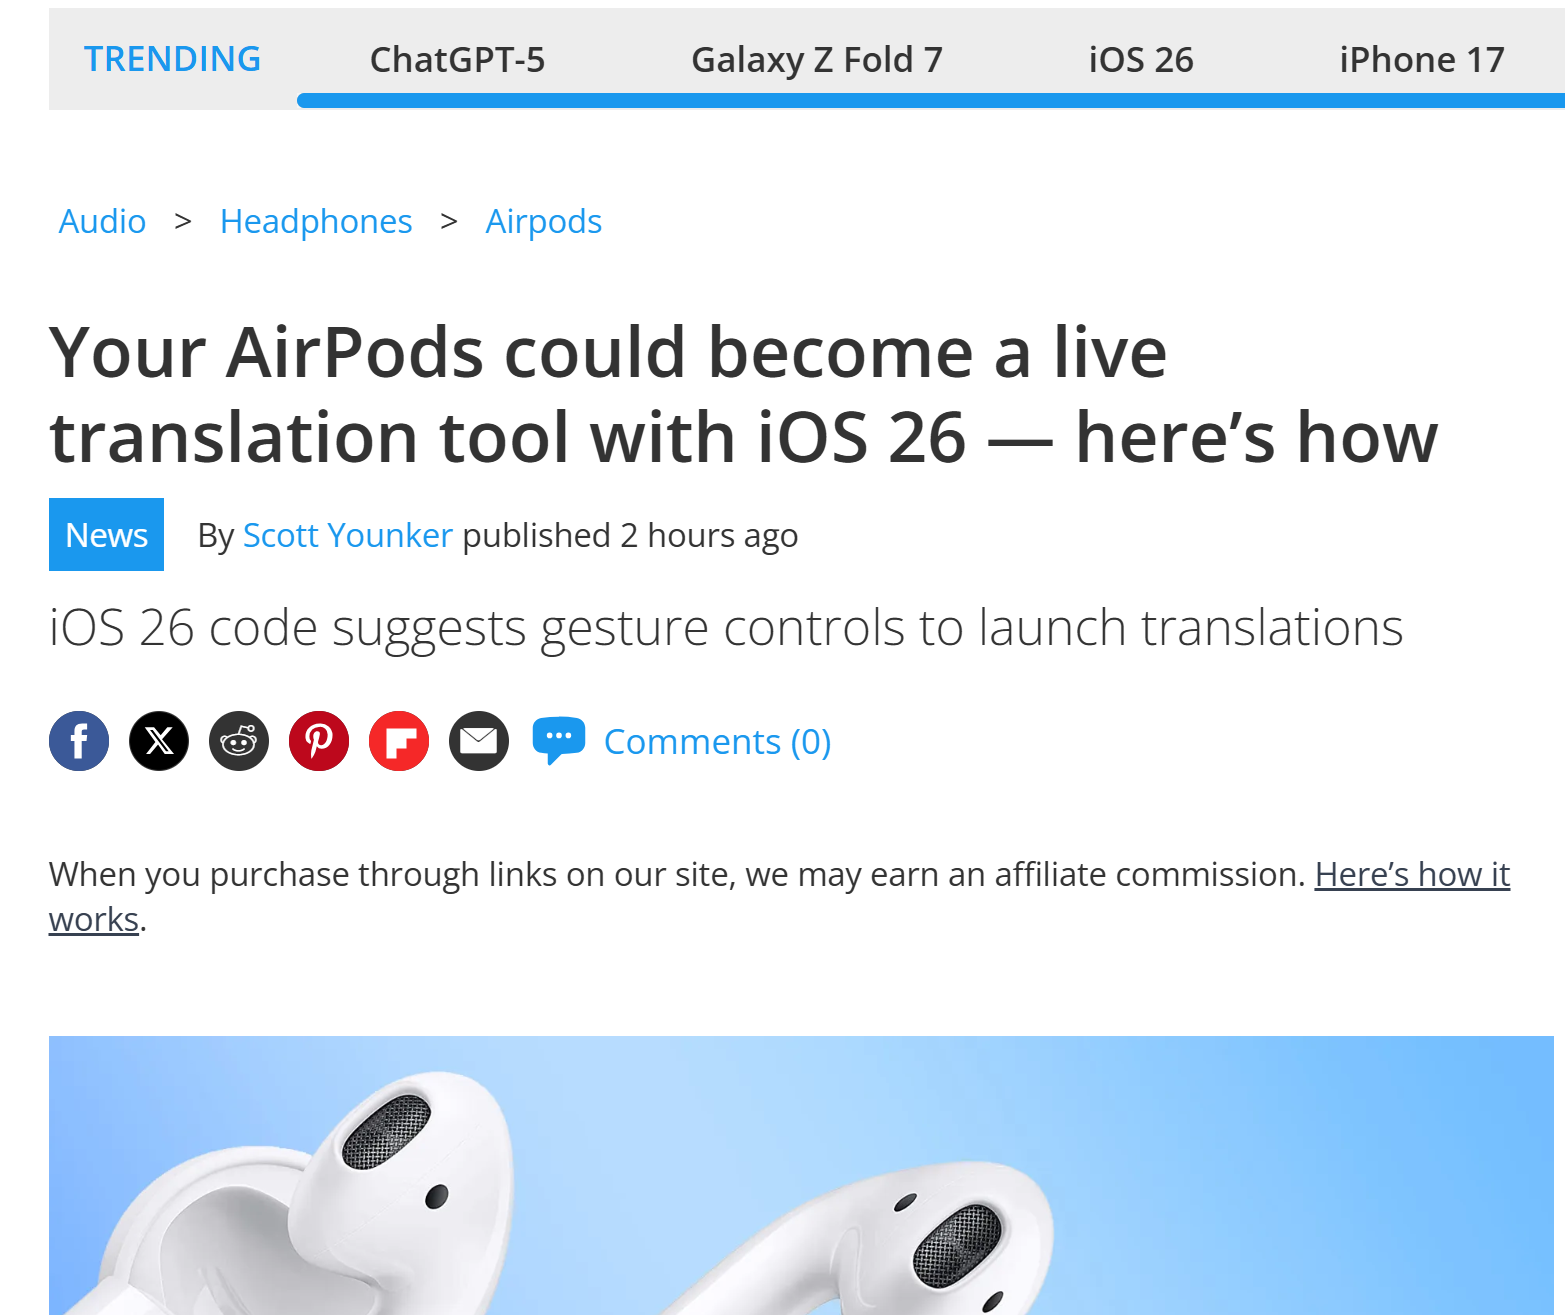This screenshot has width=1565, height=1315.
Task: Select the iPhone 17 trending tab
Action: (x=1421, y=60)
